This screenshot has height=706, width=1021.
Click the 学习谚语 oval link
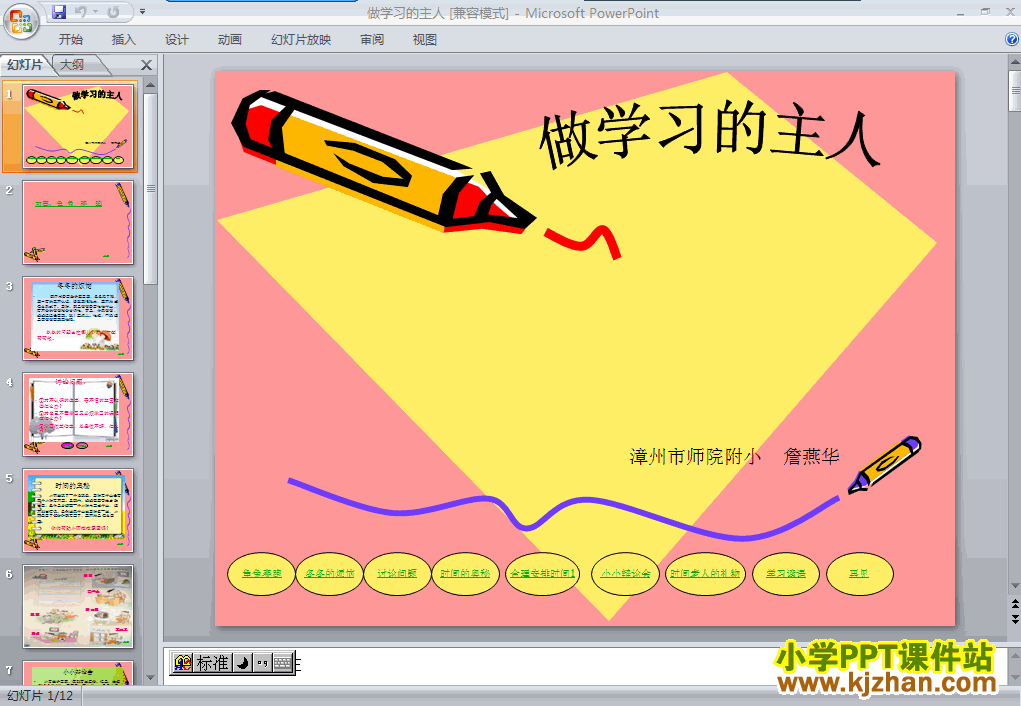(x=786, y=574)
